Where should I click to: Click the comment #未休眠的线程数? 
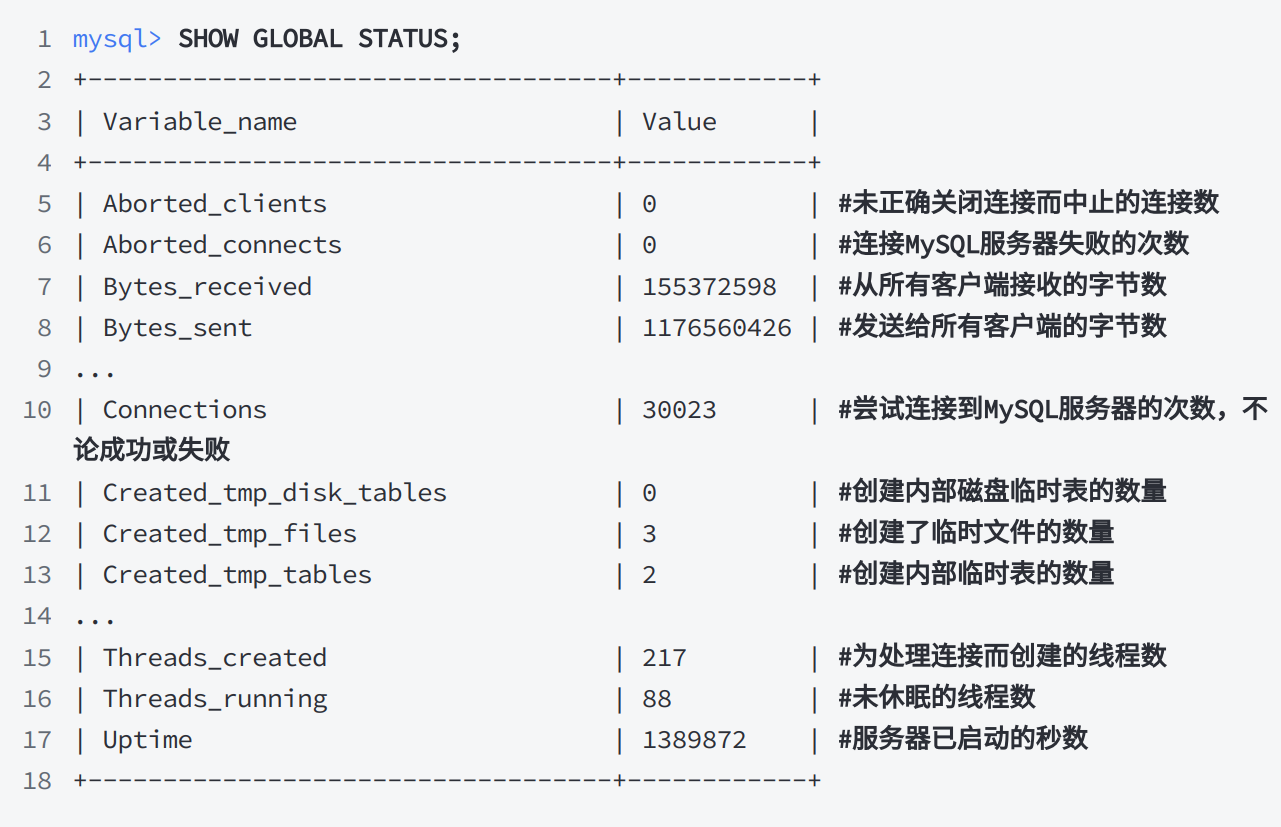tap(937, 698)
